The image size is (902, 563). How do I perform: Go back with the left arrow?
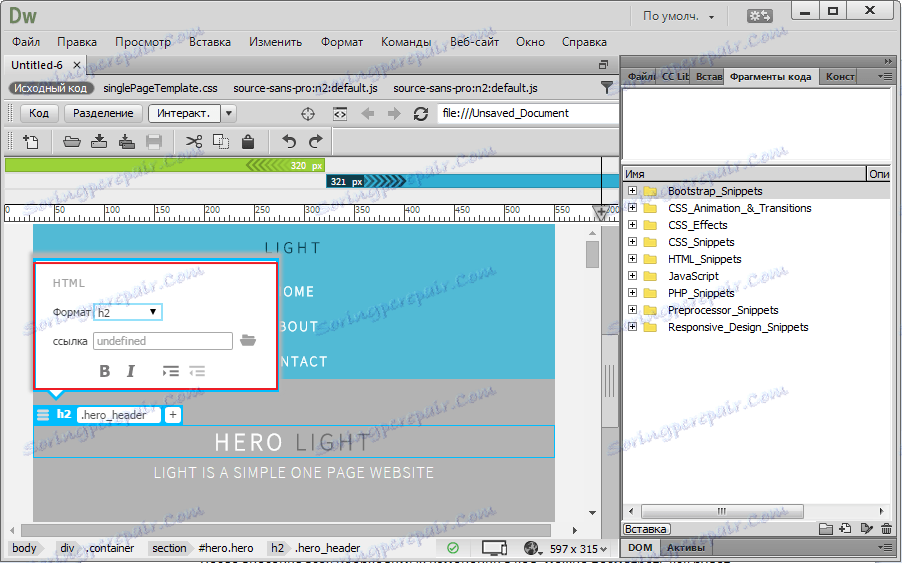[x=368, y=114]
